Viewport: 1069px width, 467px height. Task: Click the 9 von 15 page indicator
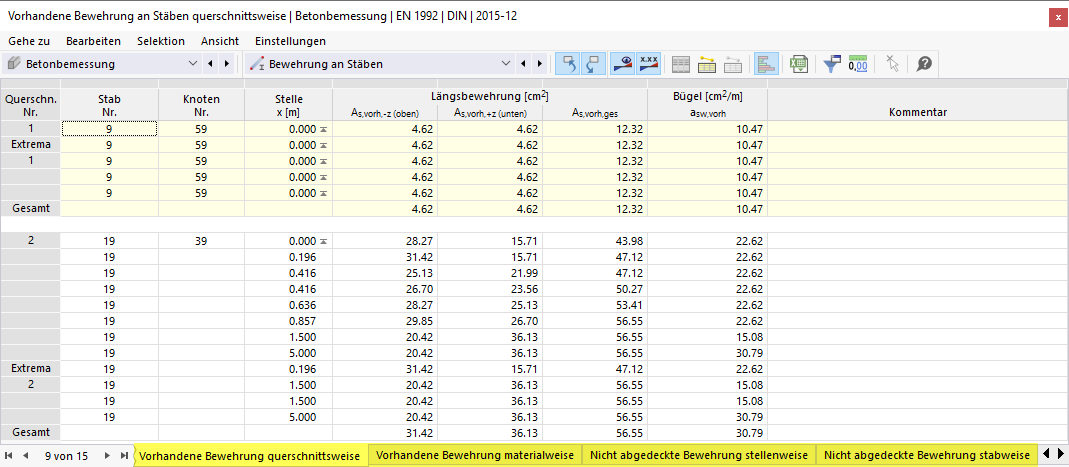pyautogui.click(x=66, y=456)
